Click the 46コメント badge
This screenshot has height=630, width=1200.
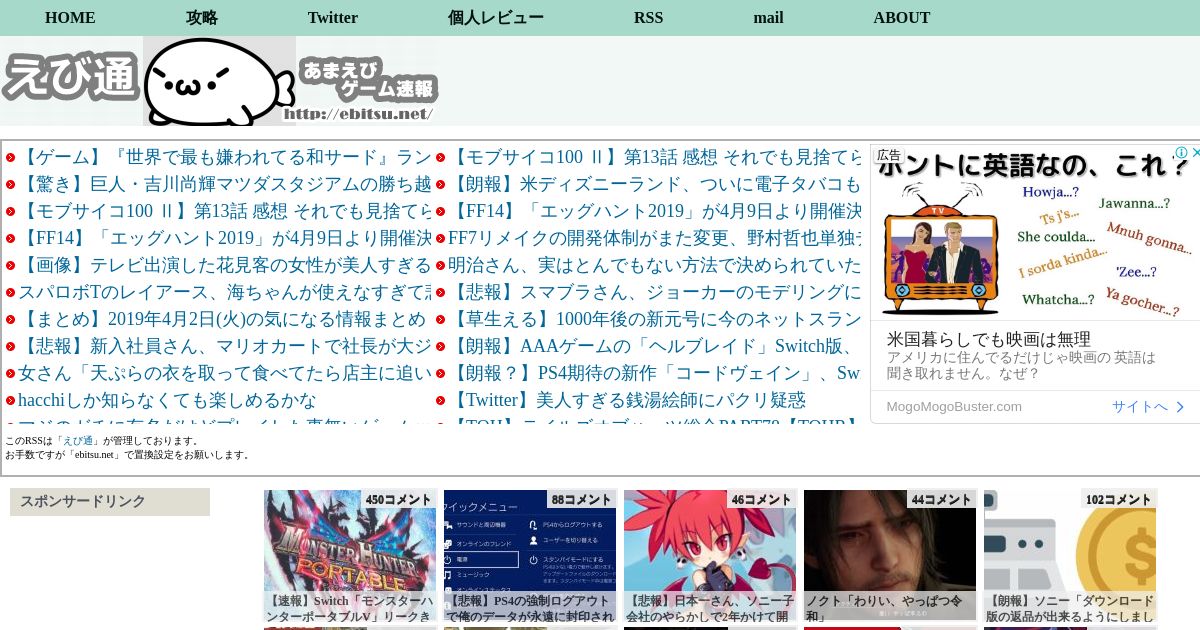(762, 499)
